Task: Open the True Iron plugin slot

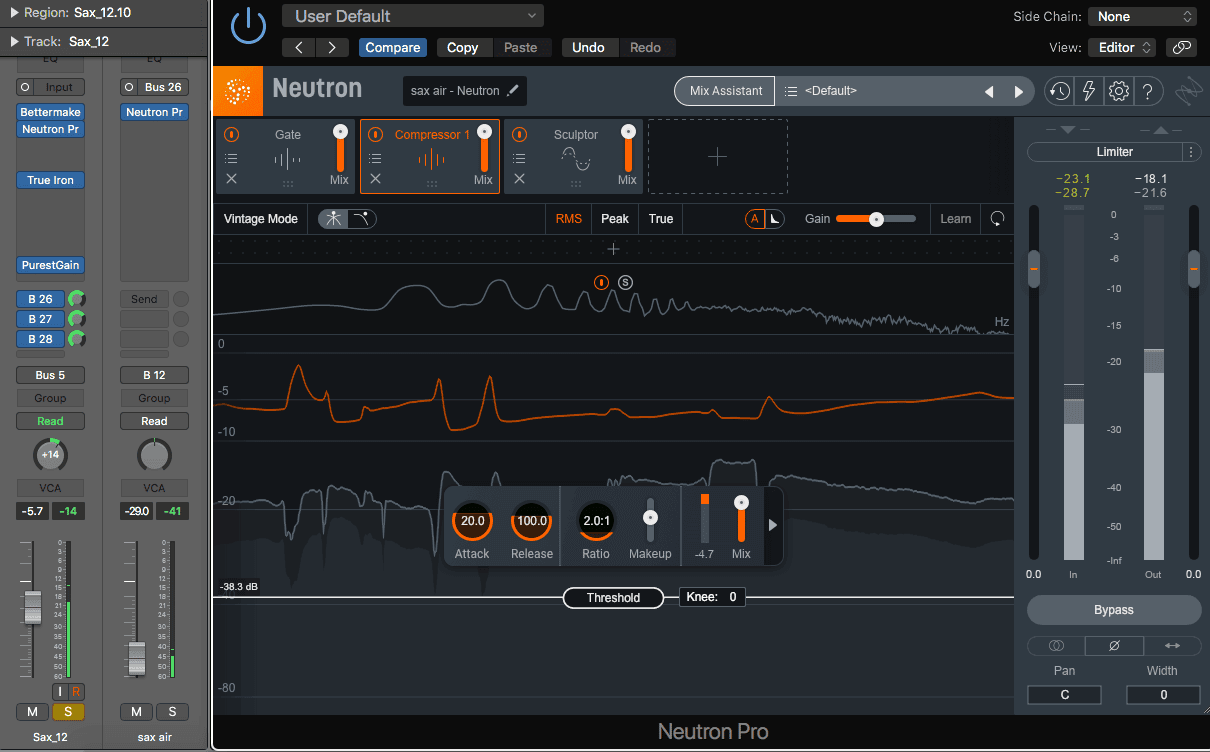Action: [50, 180]
